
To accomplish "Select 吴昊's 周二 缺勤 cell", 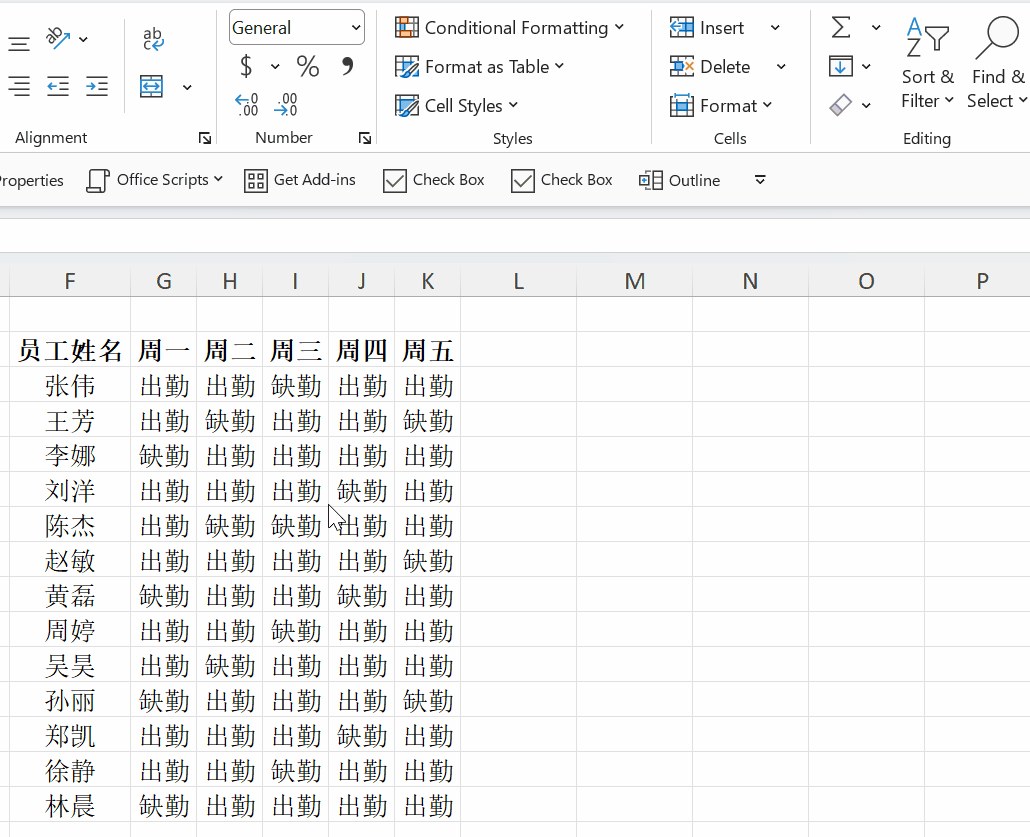I will (229, 665).
